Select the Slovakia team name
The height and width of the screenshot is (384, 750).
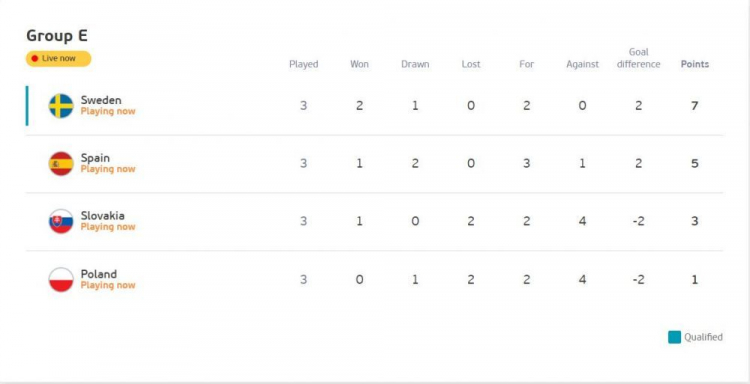click(x=102, y=216)
